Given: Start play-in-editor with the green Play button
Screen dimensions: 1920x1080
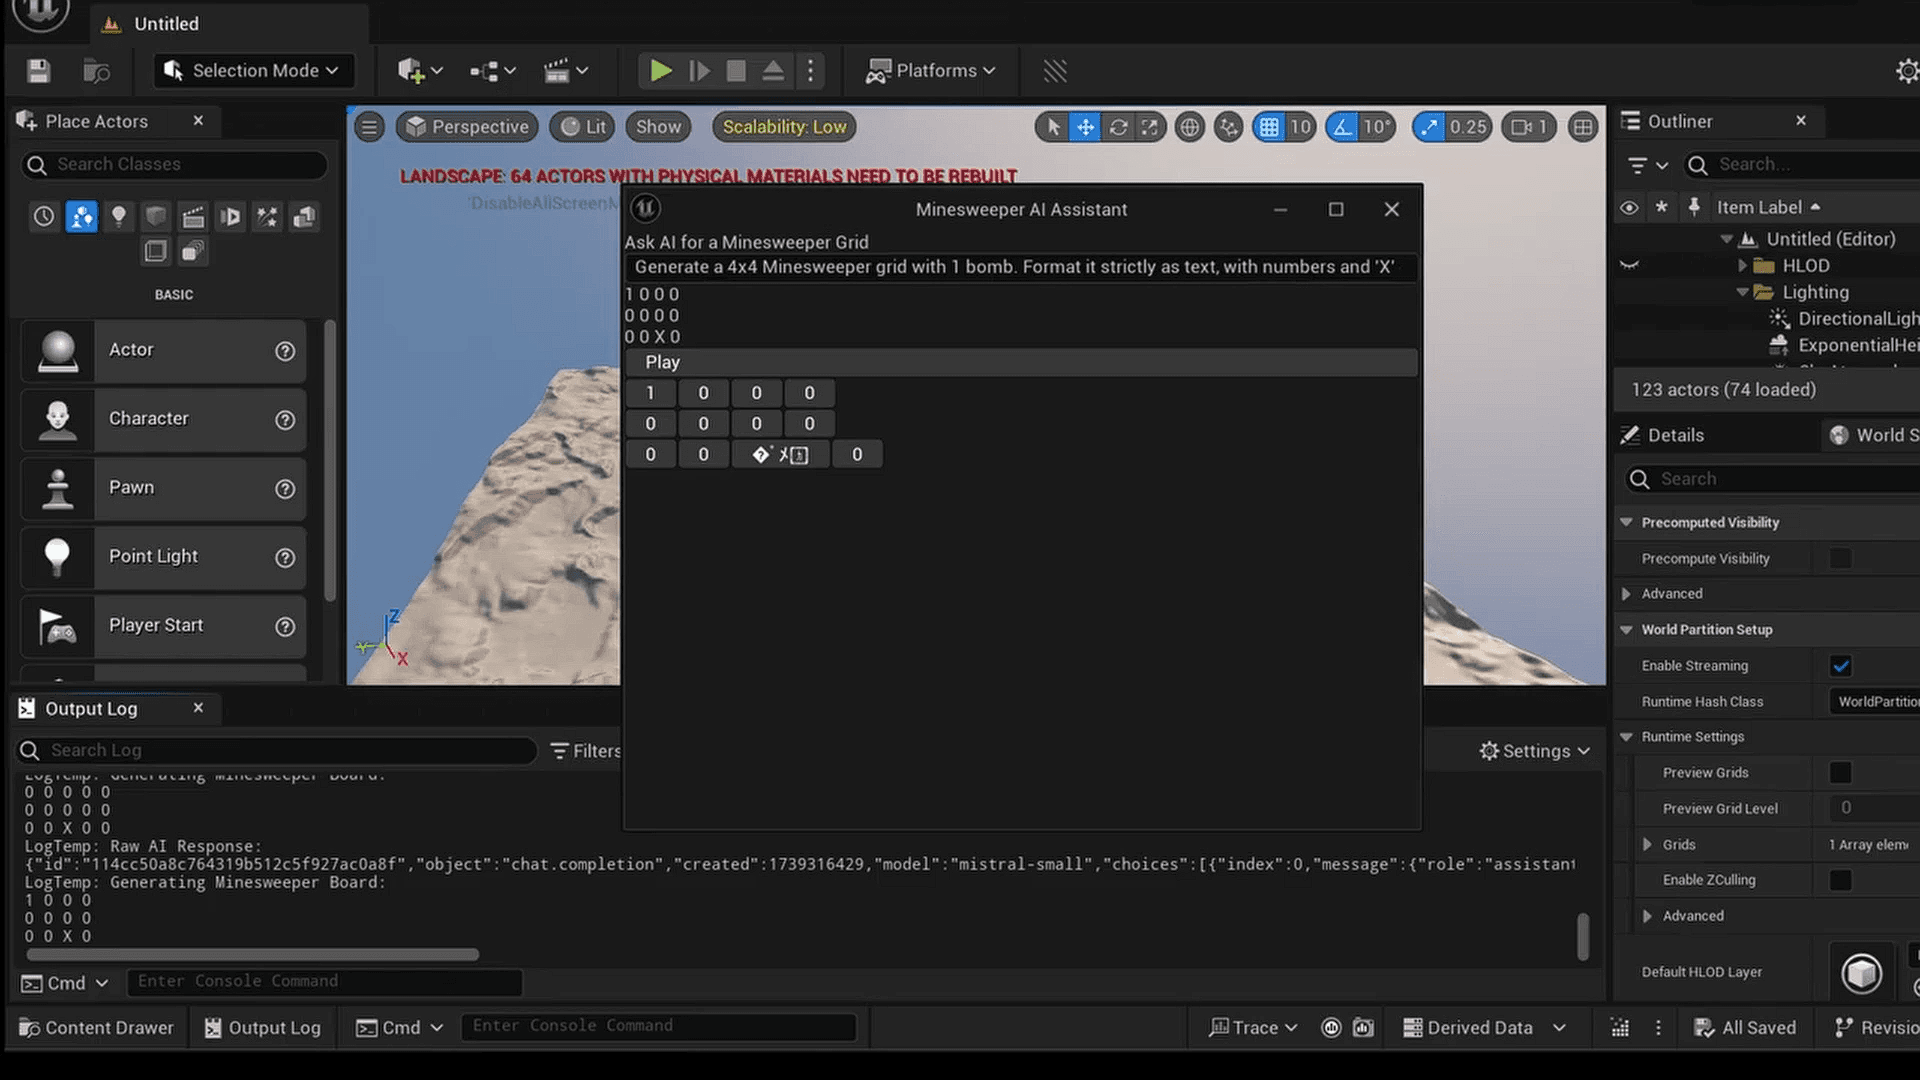Looking at the screenshot, I should [660, 71].
